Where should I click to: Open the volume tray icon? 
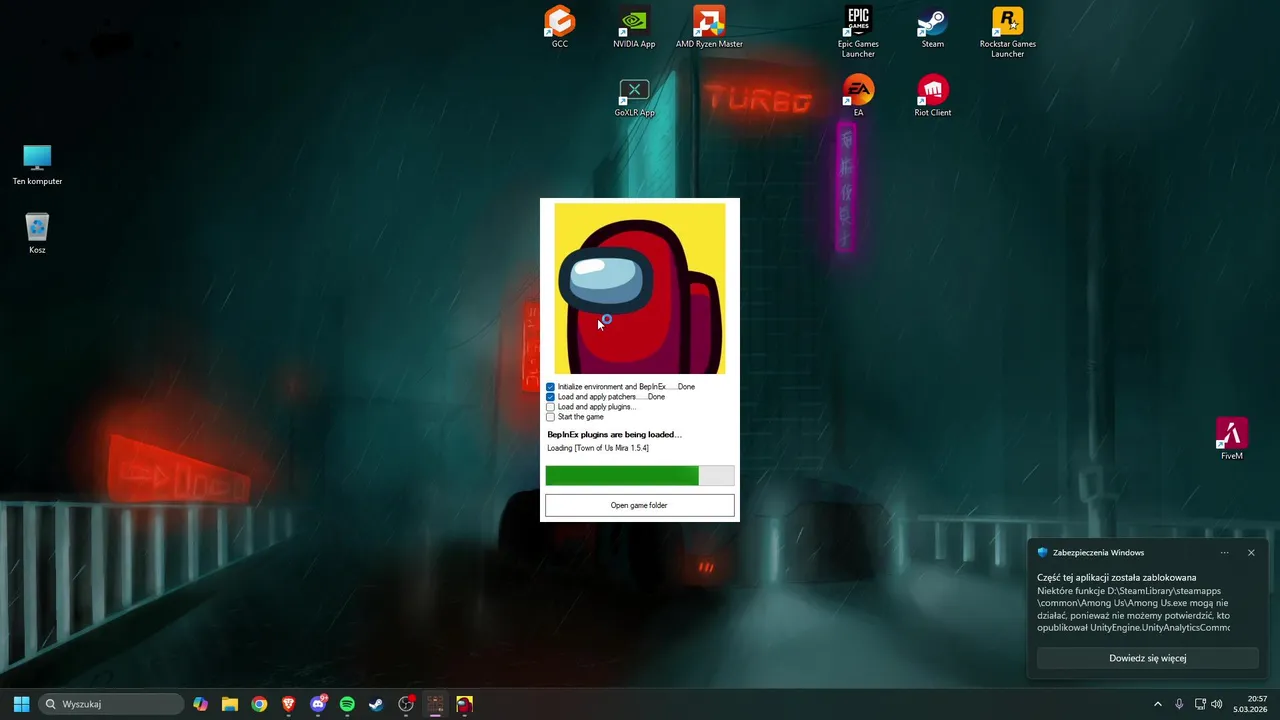[1217, 704]
